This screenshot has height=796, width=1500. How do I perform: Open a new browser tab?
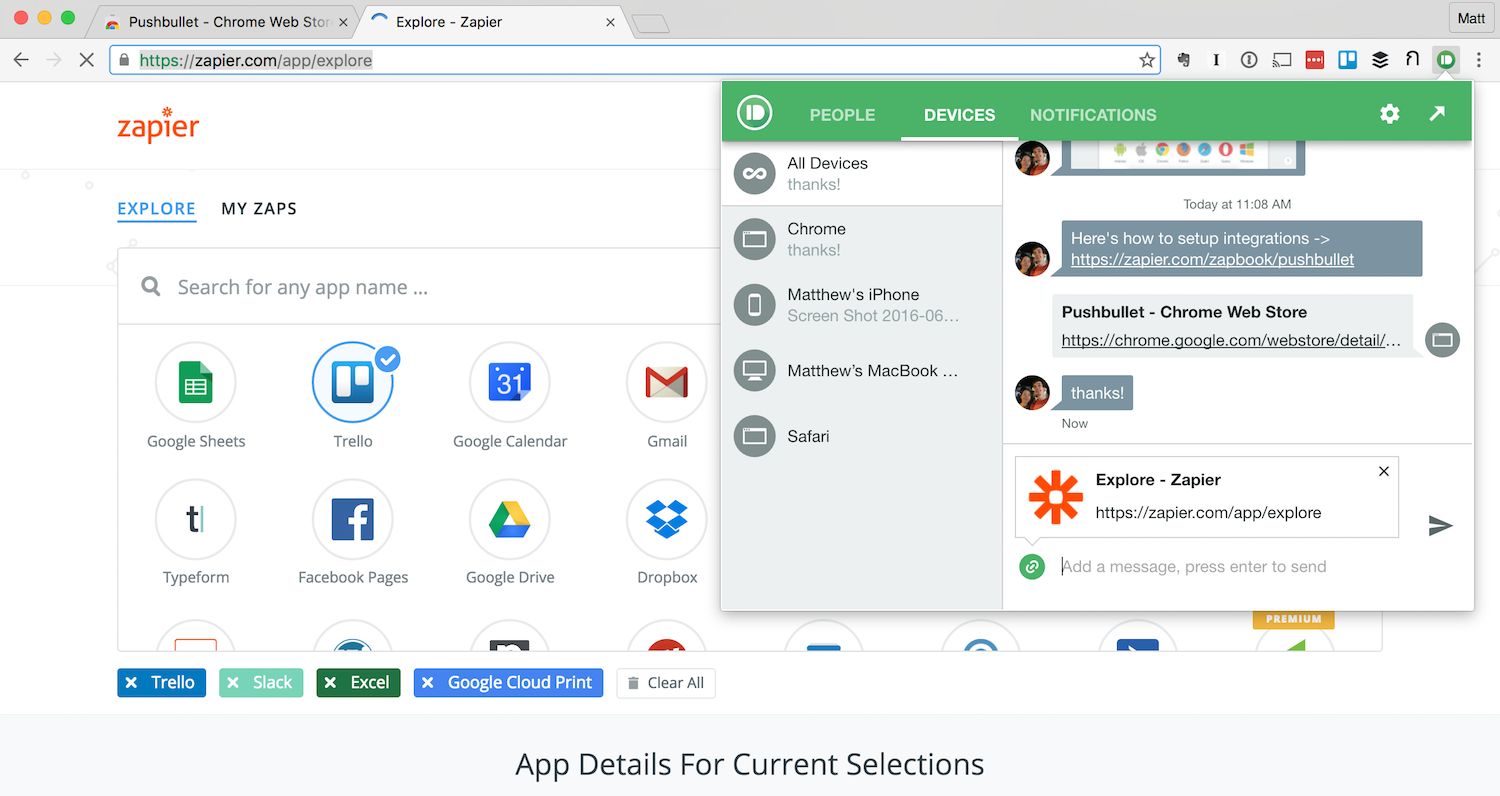tap(650, 23)
